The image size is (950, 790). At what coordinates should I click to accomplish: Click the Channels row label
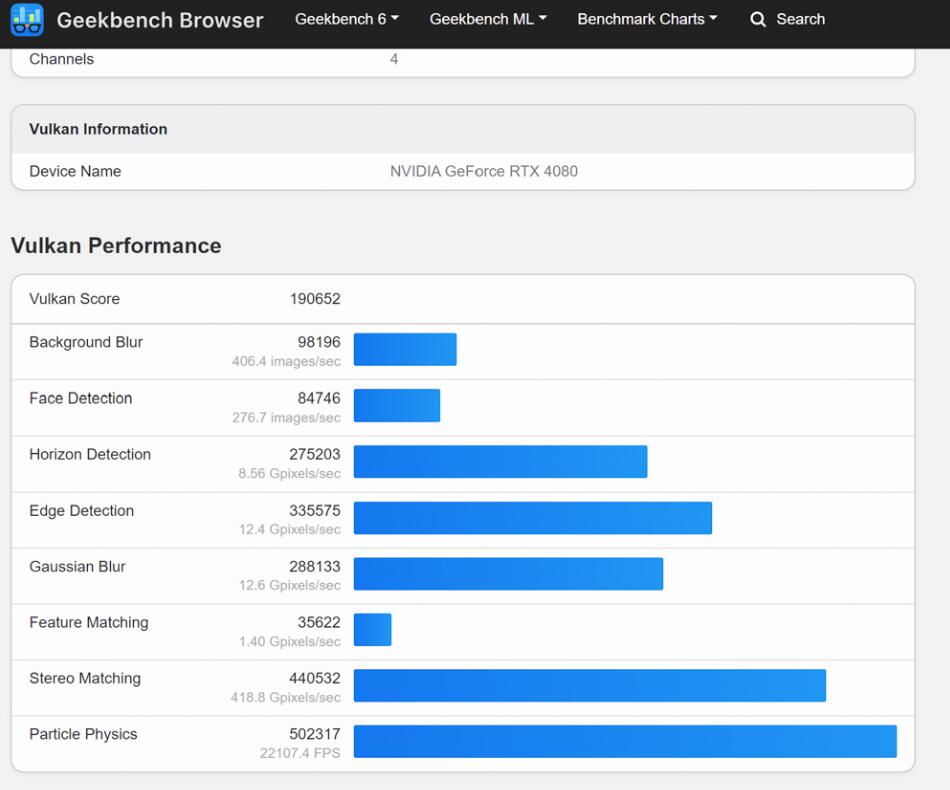(x=61, y=59)
